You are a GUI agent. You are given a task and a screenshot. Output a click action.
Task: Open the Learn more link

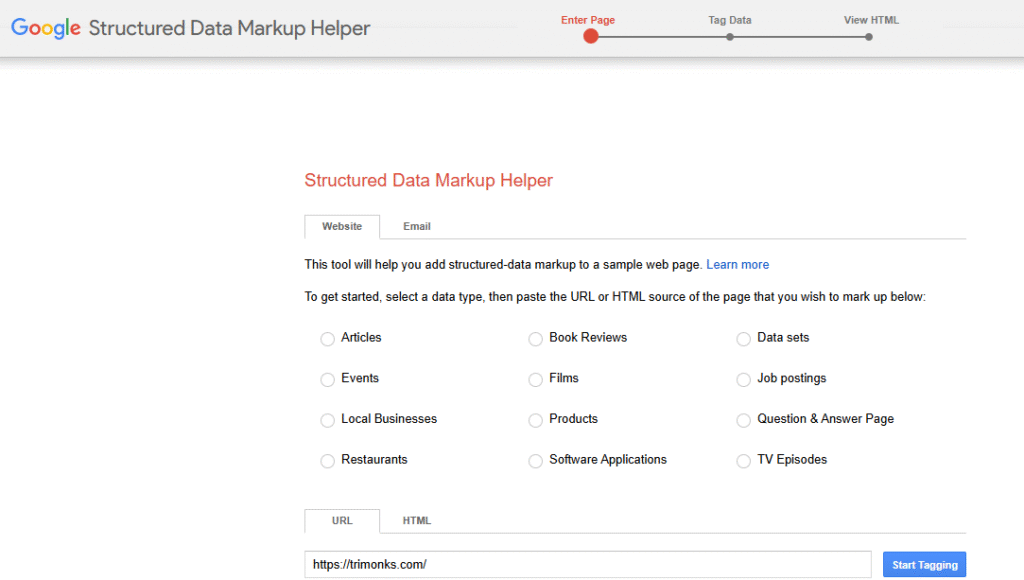pyautogui.click(x=737, y=265)
